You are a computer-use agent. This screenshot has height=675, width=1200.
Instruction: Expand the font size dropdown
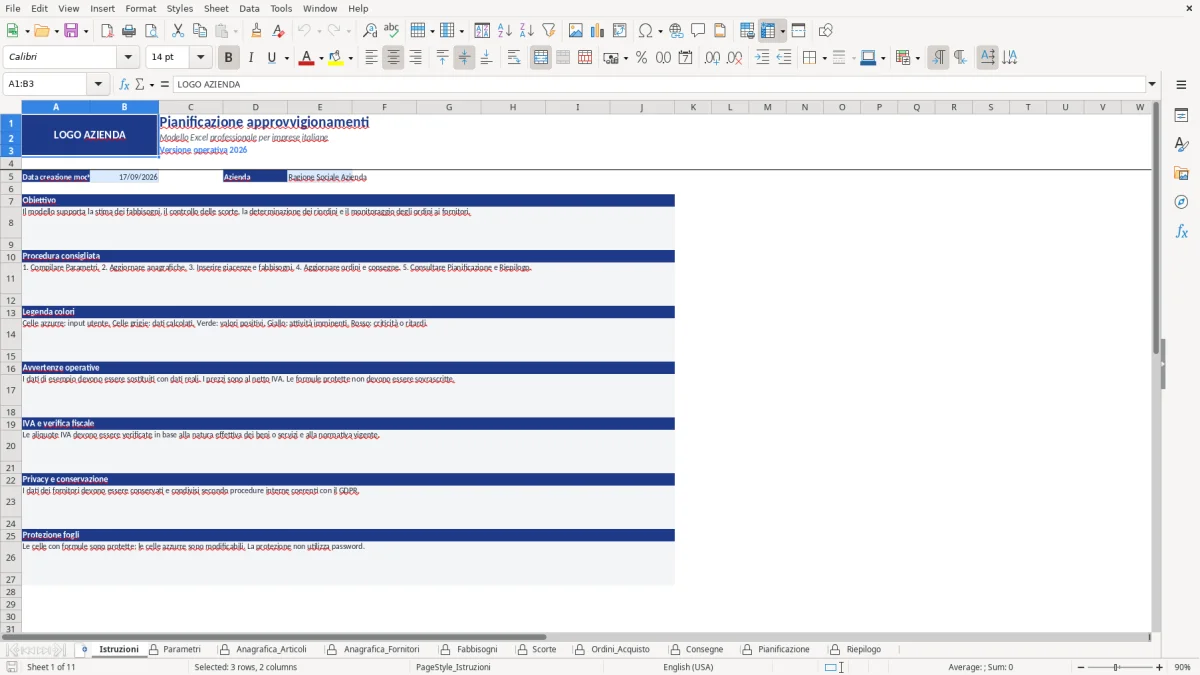[x=201, y=58]
